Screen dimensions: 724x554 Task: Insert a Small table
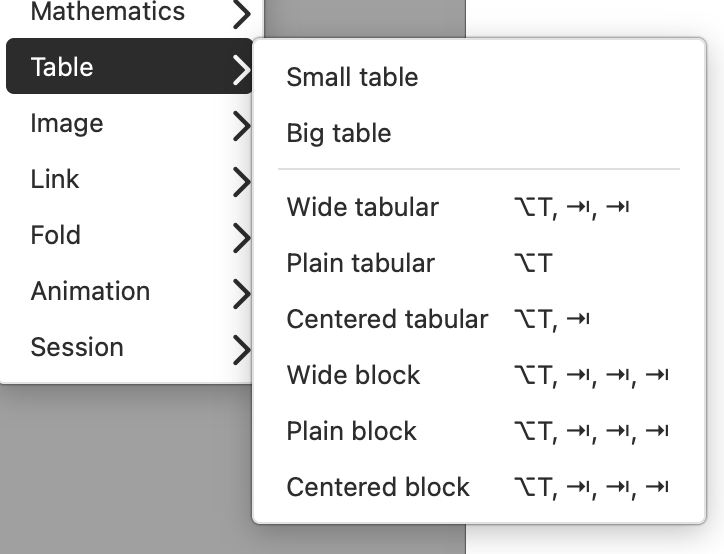tap(352, 77)
